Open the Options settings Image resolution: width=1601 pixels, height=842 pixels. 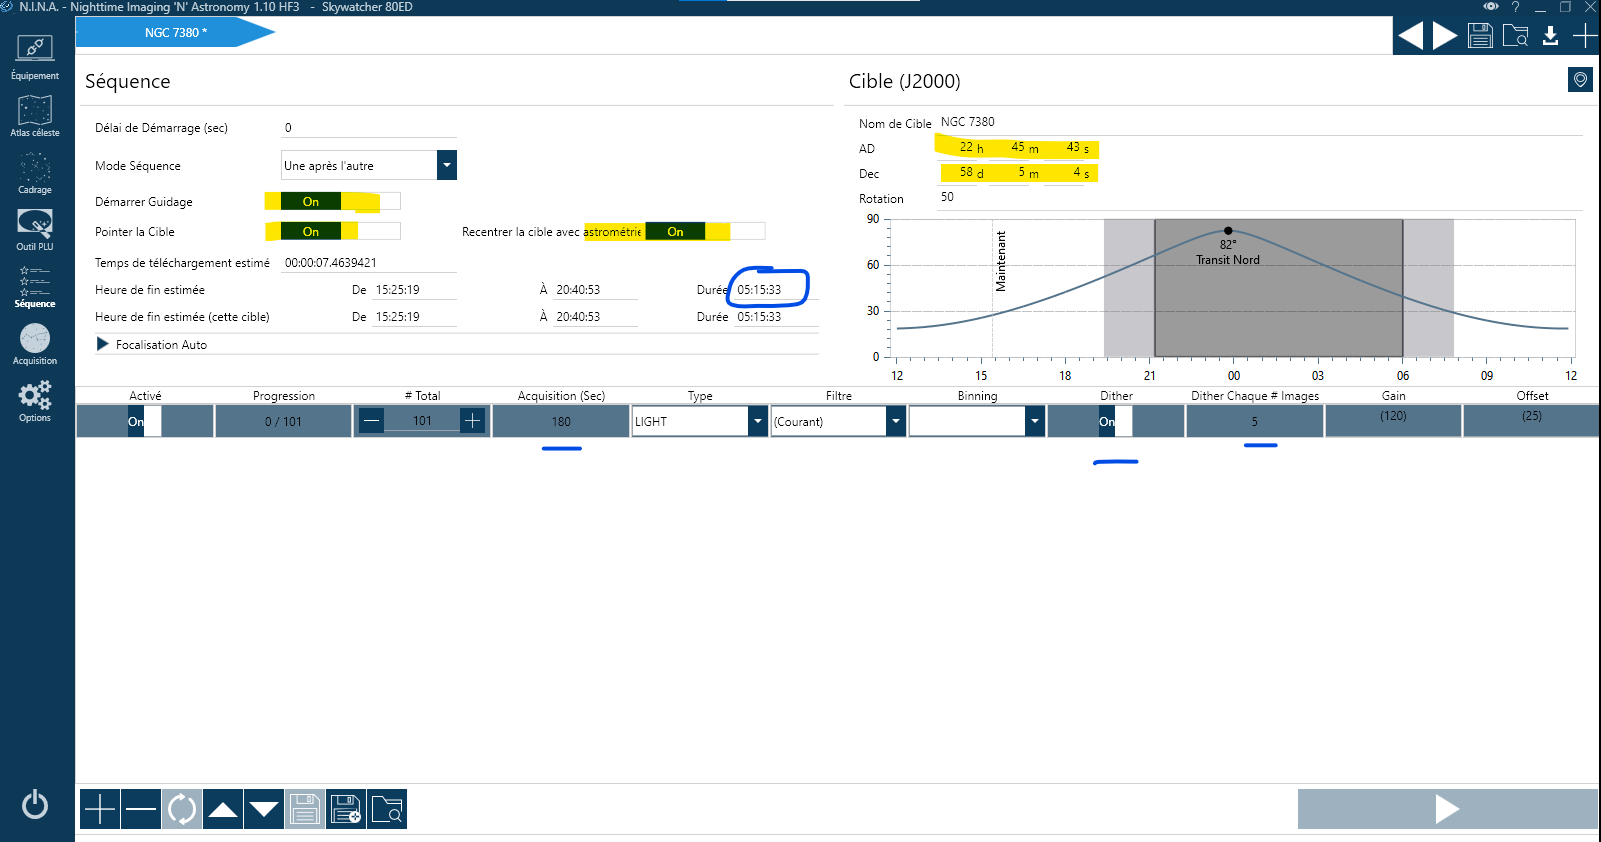tap(35, 400)
